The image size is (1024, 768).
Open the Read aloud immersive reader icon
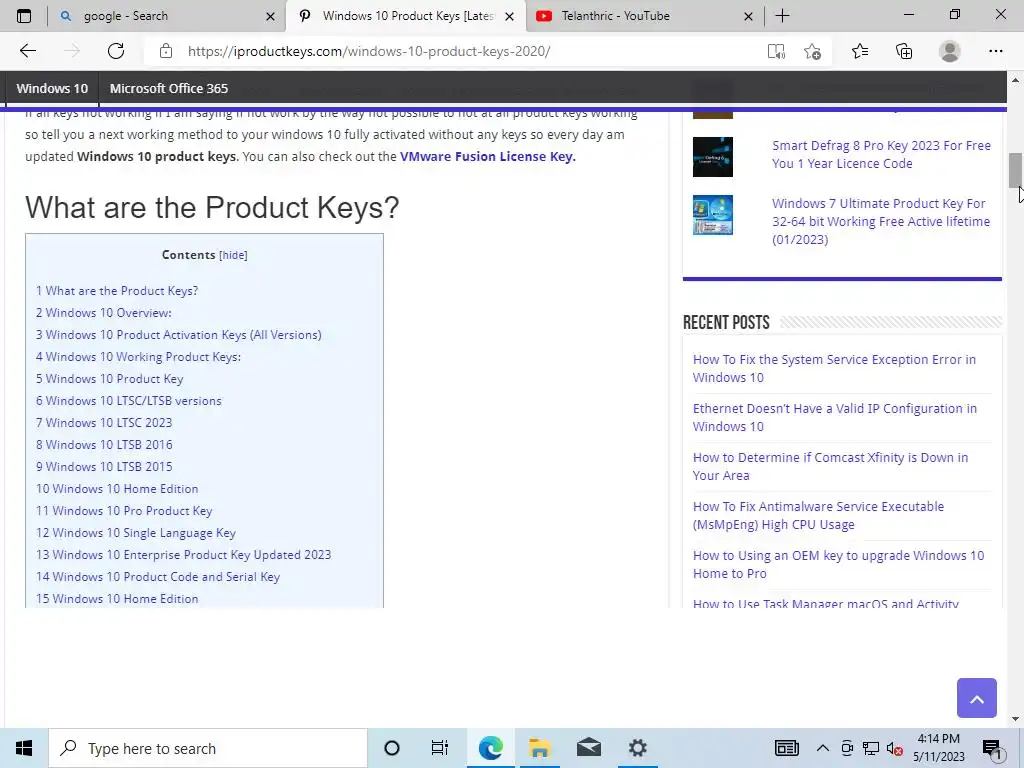point(776,51)
